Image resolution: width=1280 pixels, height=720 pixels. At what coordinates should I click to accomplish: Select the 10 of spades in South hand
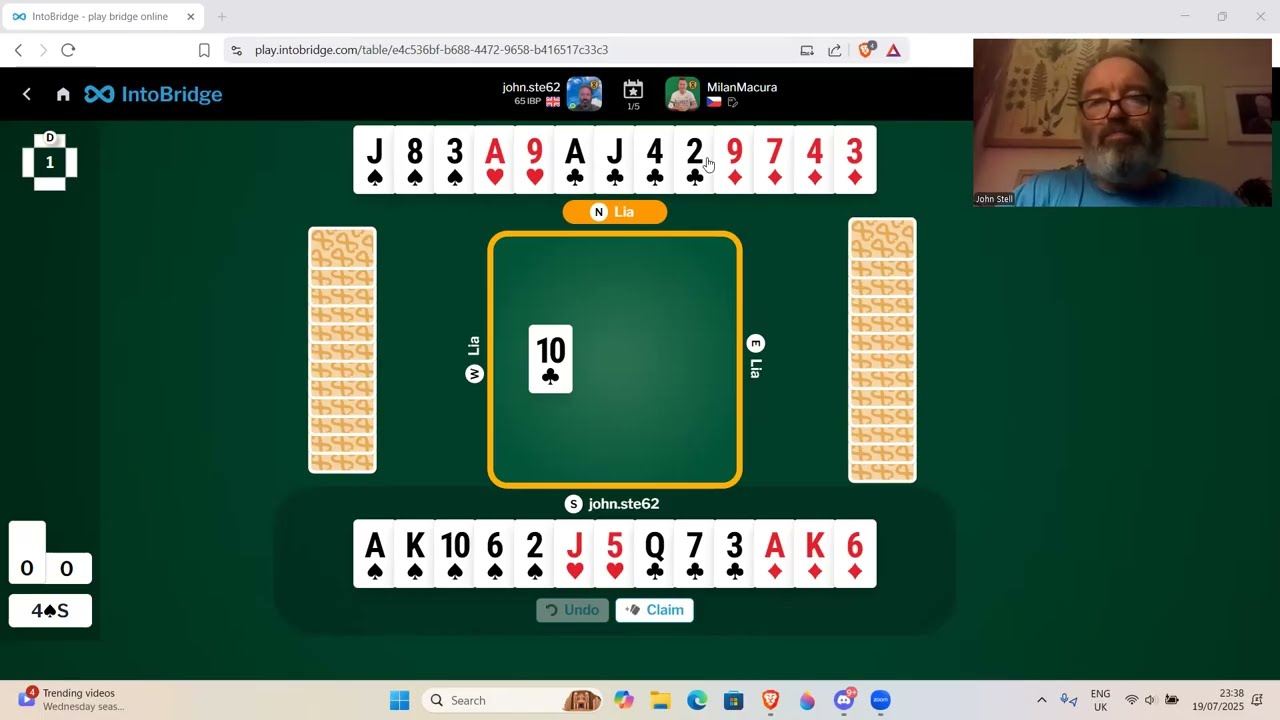point(454,554)
